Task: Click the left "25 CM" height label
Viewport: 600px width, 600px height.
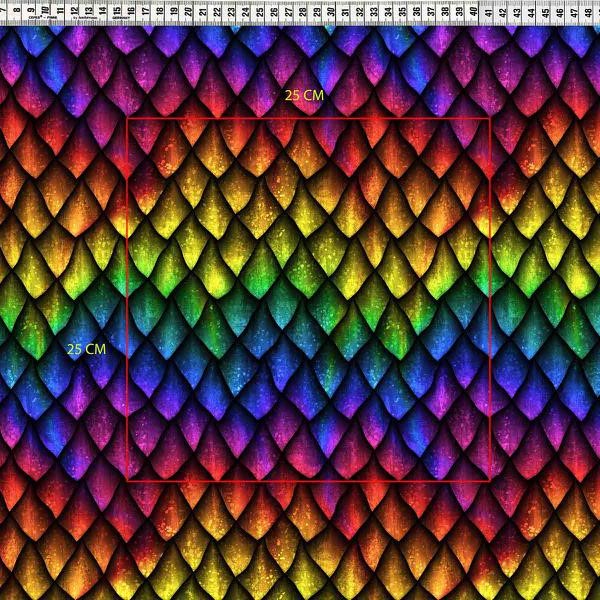Action: pyautogui.click(x=86, y=349)
